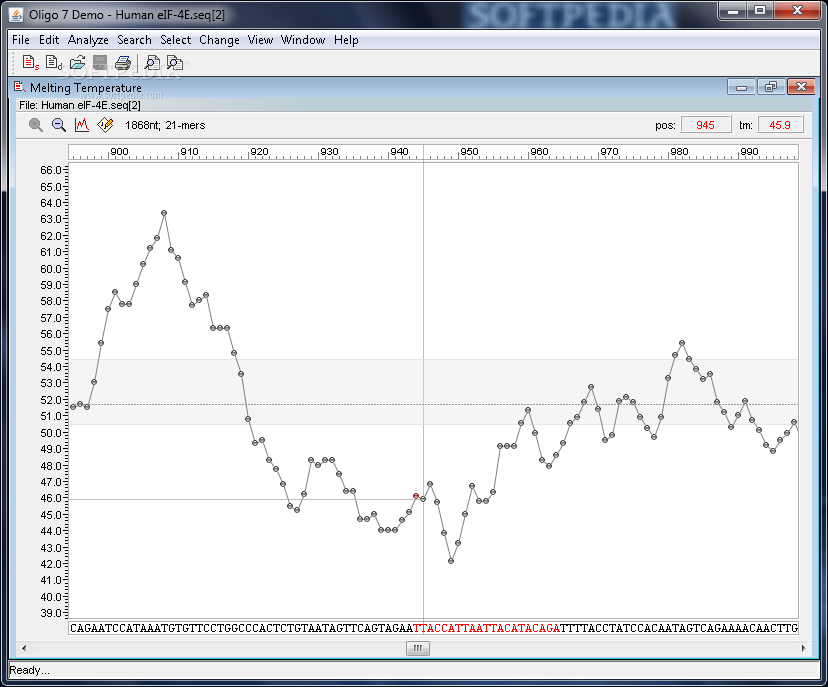Click the peak data point near 55.5 at position 980
The height and width of the screenshot is (687, 828).
(x=682, y=343)
